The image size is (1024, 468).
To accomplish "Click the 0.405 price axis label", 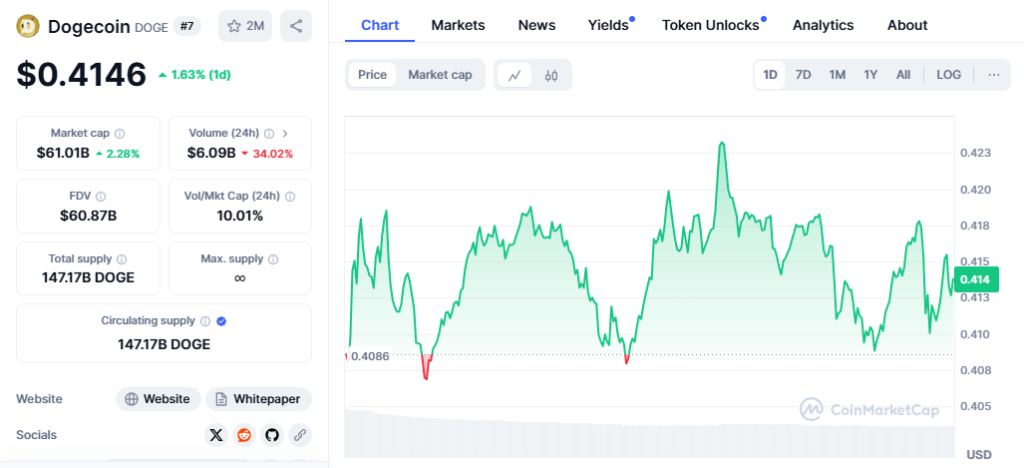I will pos(975,406).
